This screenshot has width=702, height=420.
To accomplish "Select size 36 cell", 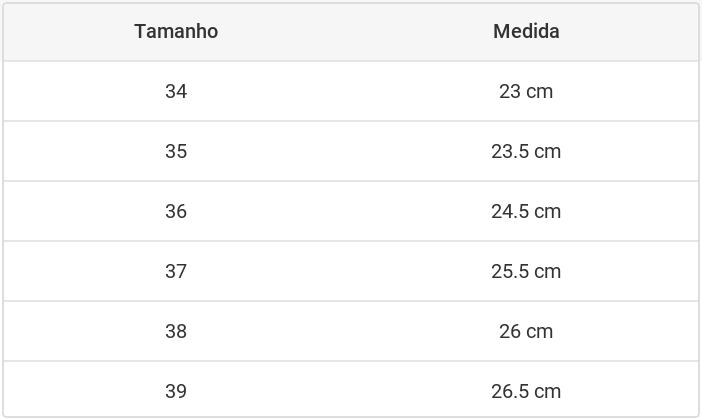I will click(x=176, y=211).
